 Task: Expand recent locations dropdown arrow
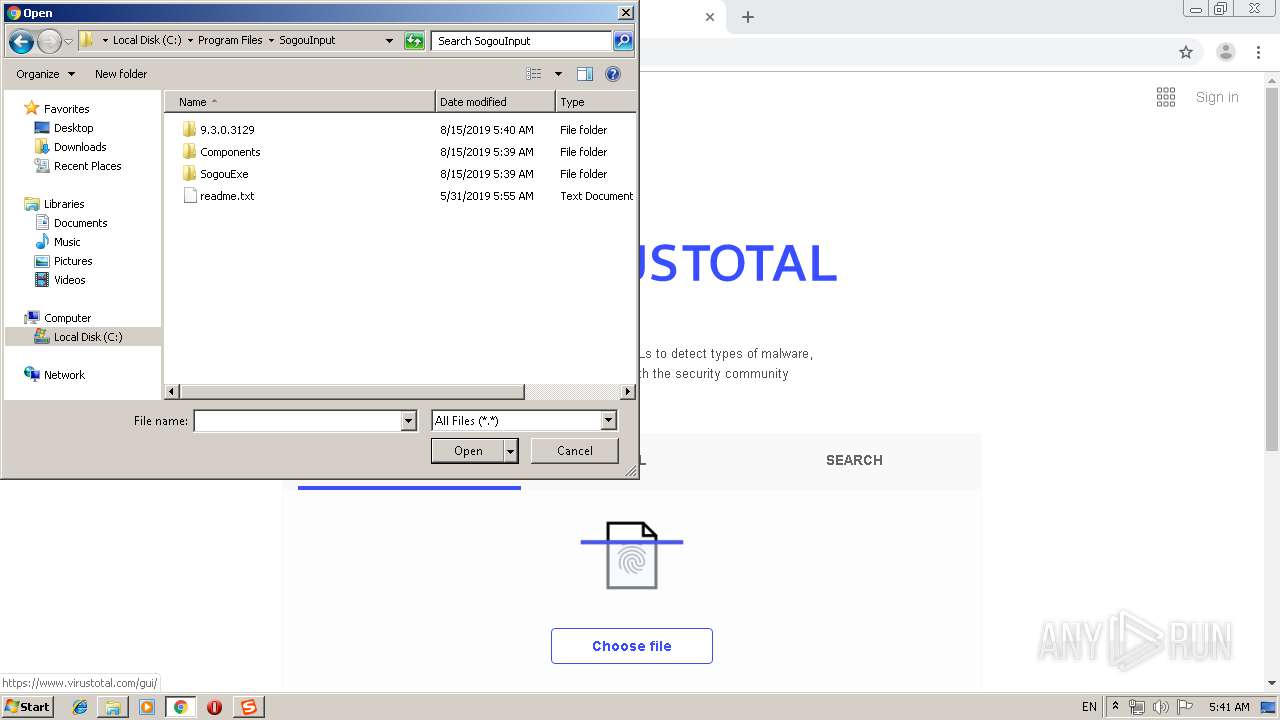pos(68,41)
